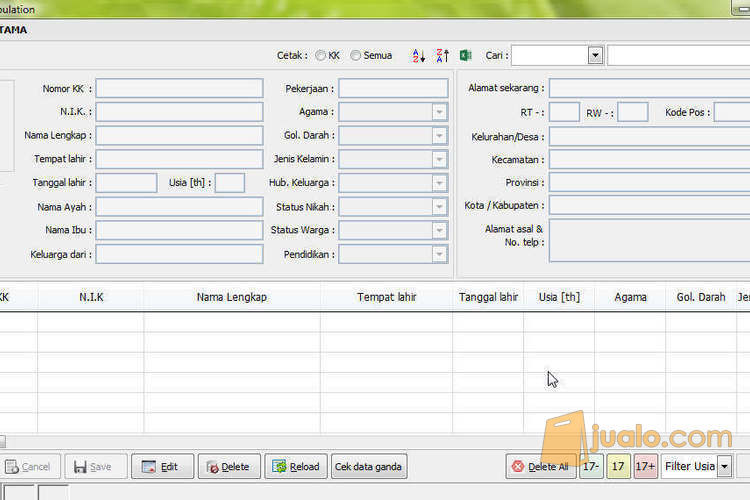
Task: Click the Alamat sekarang field
Action: pyautogui.click(x=650, y=88)
